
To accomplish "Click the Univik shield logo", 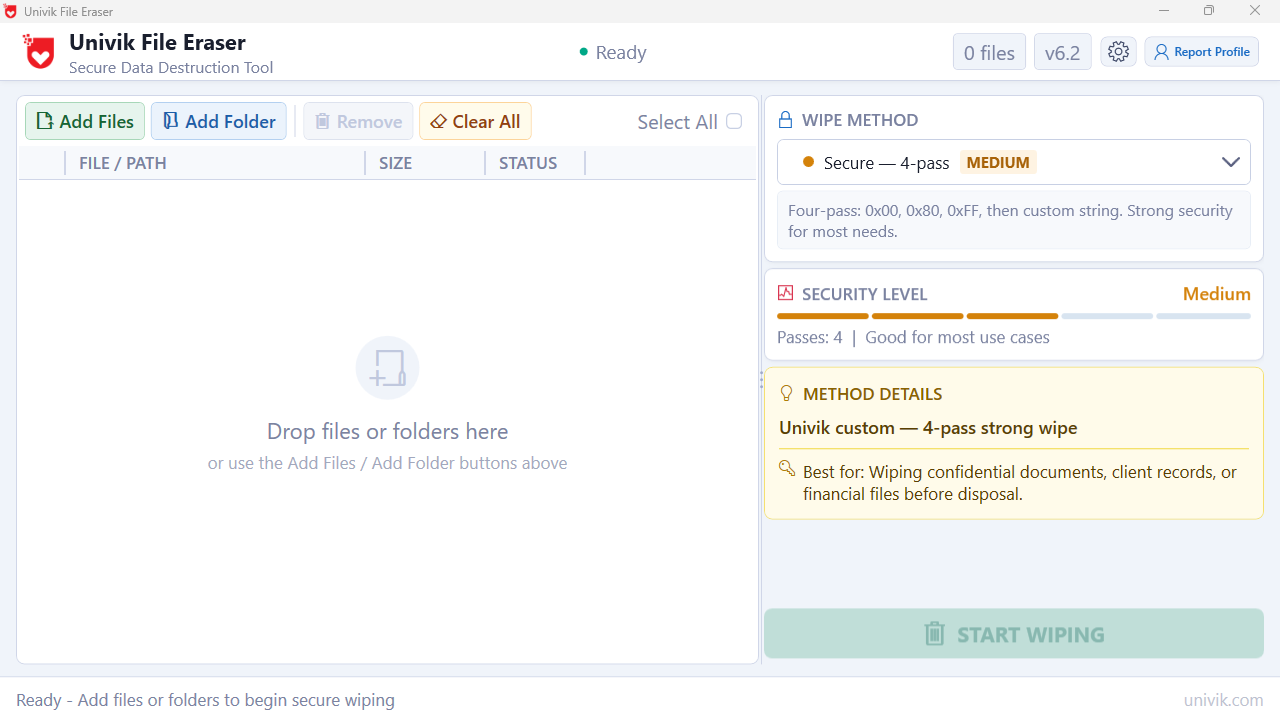I will pos(38,51).
